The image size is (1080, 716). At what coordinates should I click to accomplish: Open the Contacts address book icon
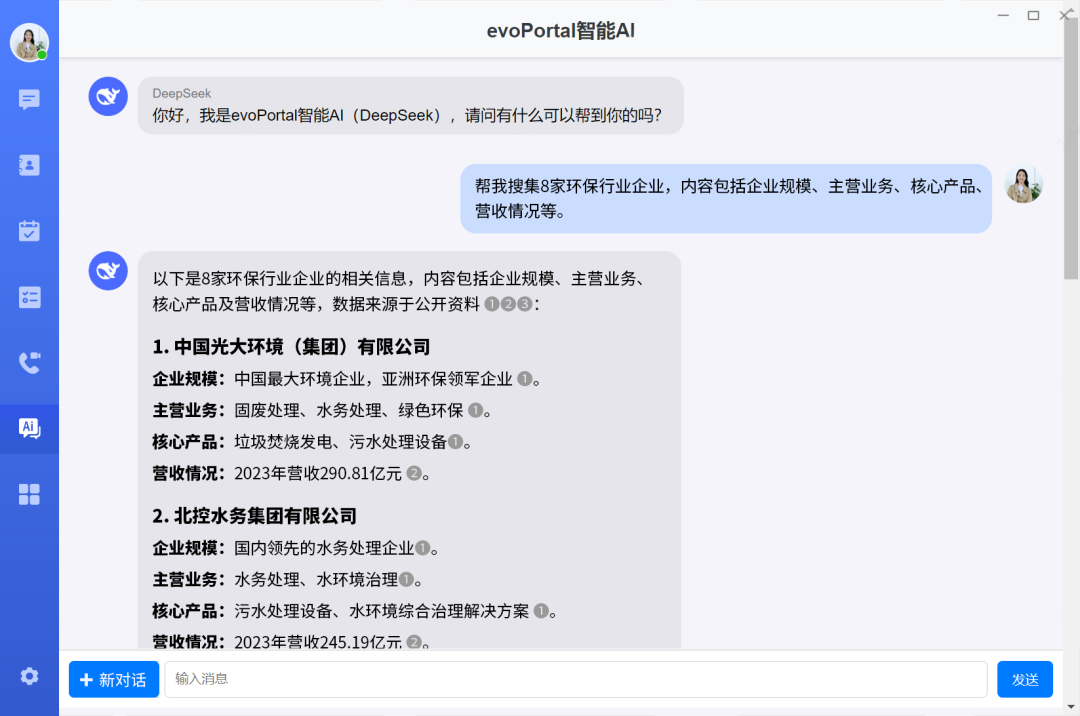[29, 165]
